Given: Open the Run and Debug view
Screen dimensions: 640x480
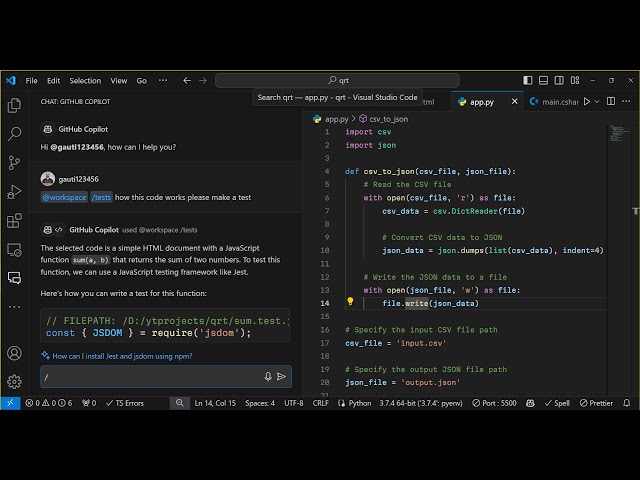Looking at the screenshot, I should 14,192.
